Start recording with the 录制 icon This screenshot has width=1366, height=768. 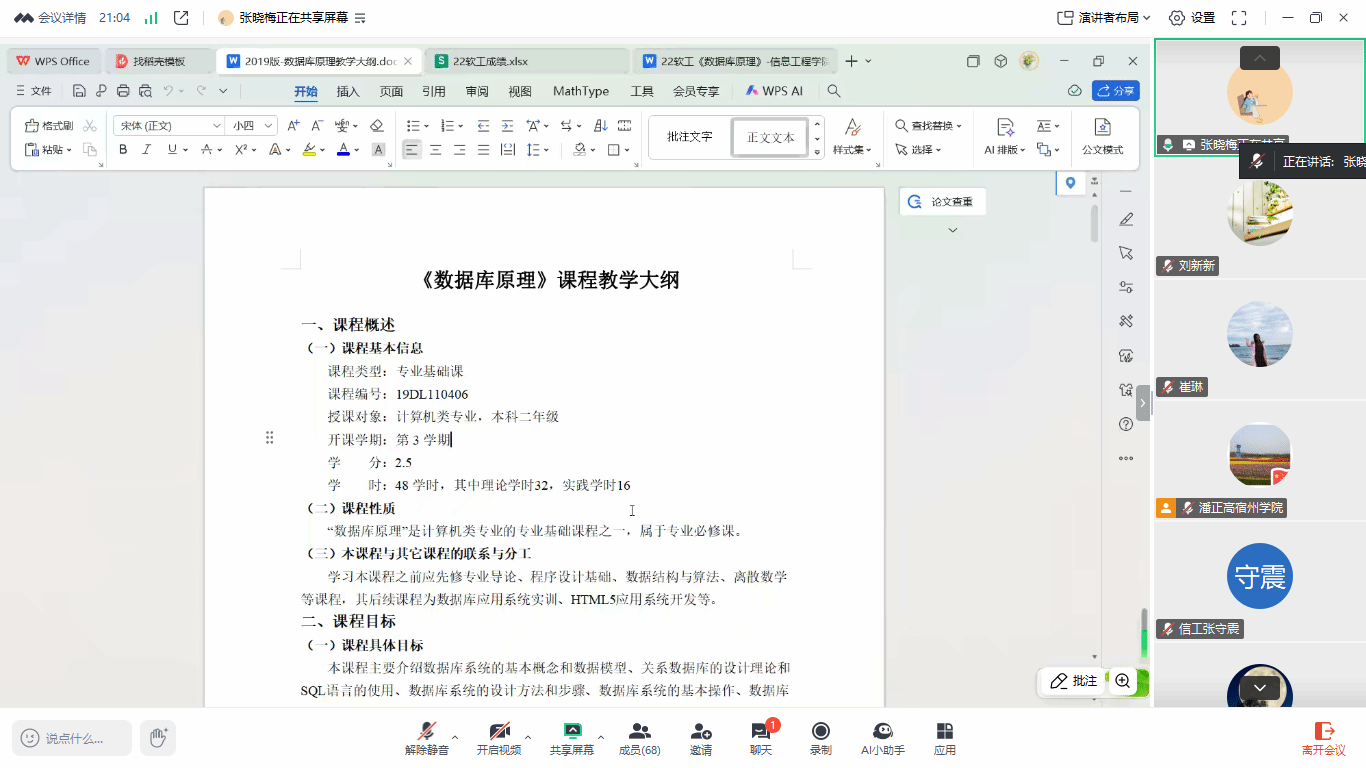tap(821, 738)
